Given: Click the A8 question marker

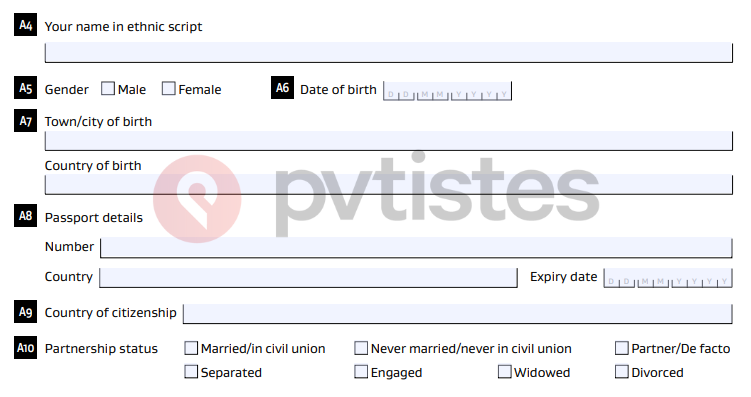Looking at the screenshot, I should point(25,216).
